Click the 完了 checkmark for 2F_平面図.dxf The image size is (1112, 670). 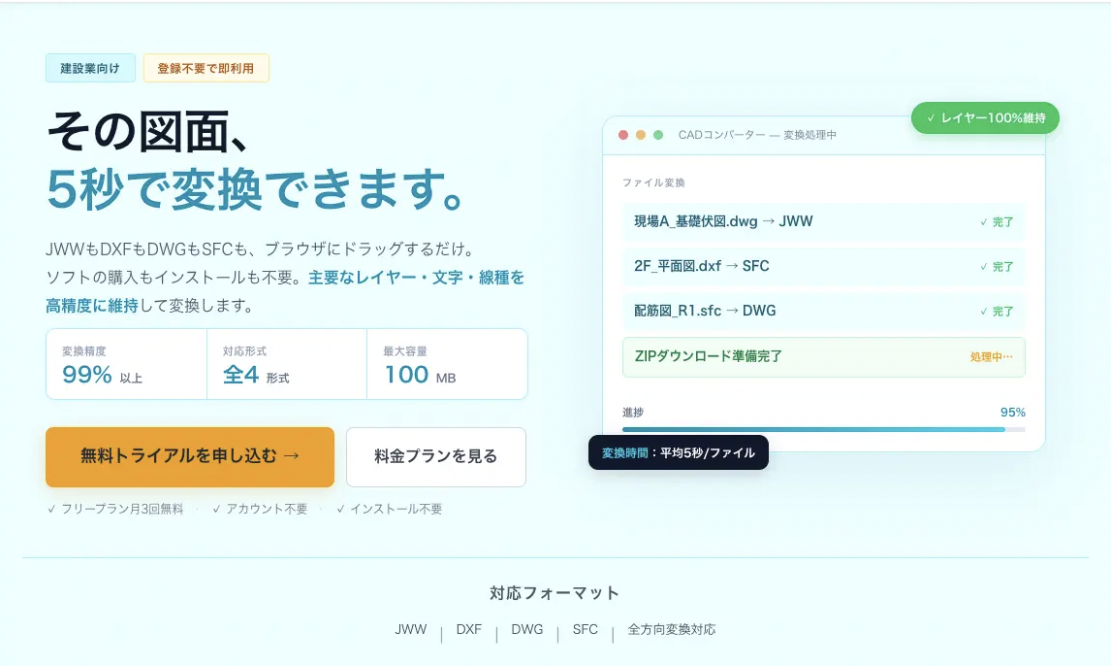pos(996,267)
